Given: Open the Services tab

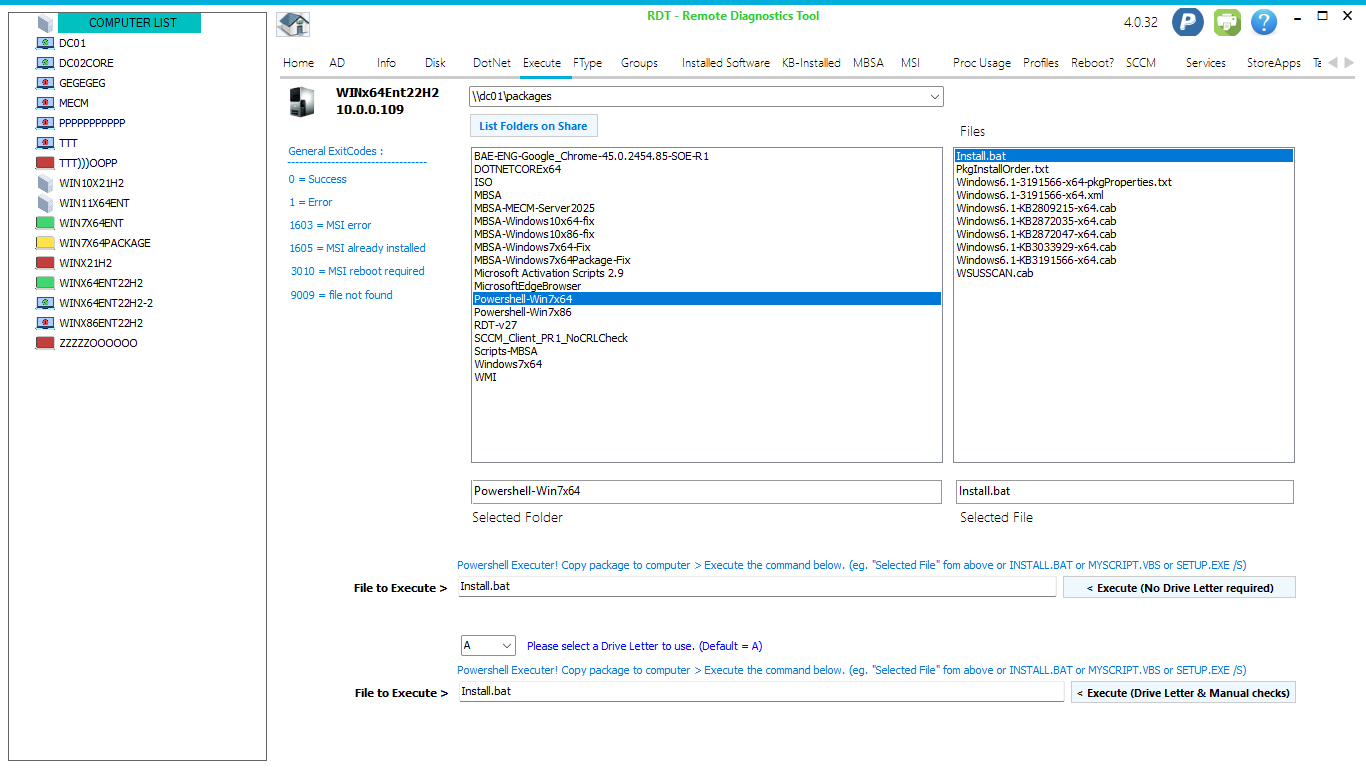Looking at the screenshot, I should [1206, 62].
